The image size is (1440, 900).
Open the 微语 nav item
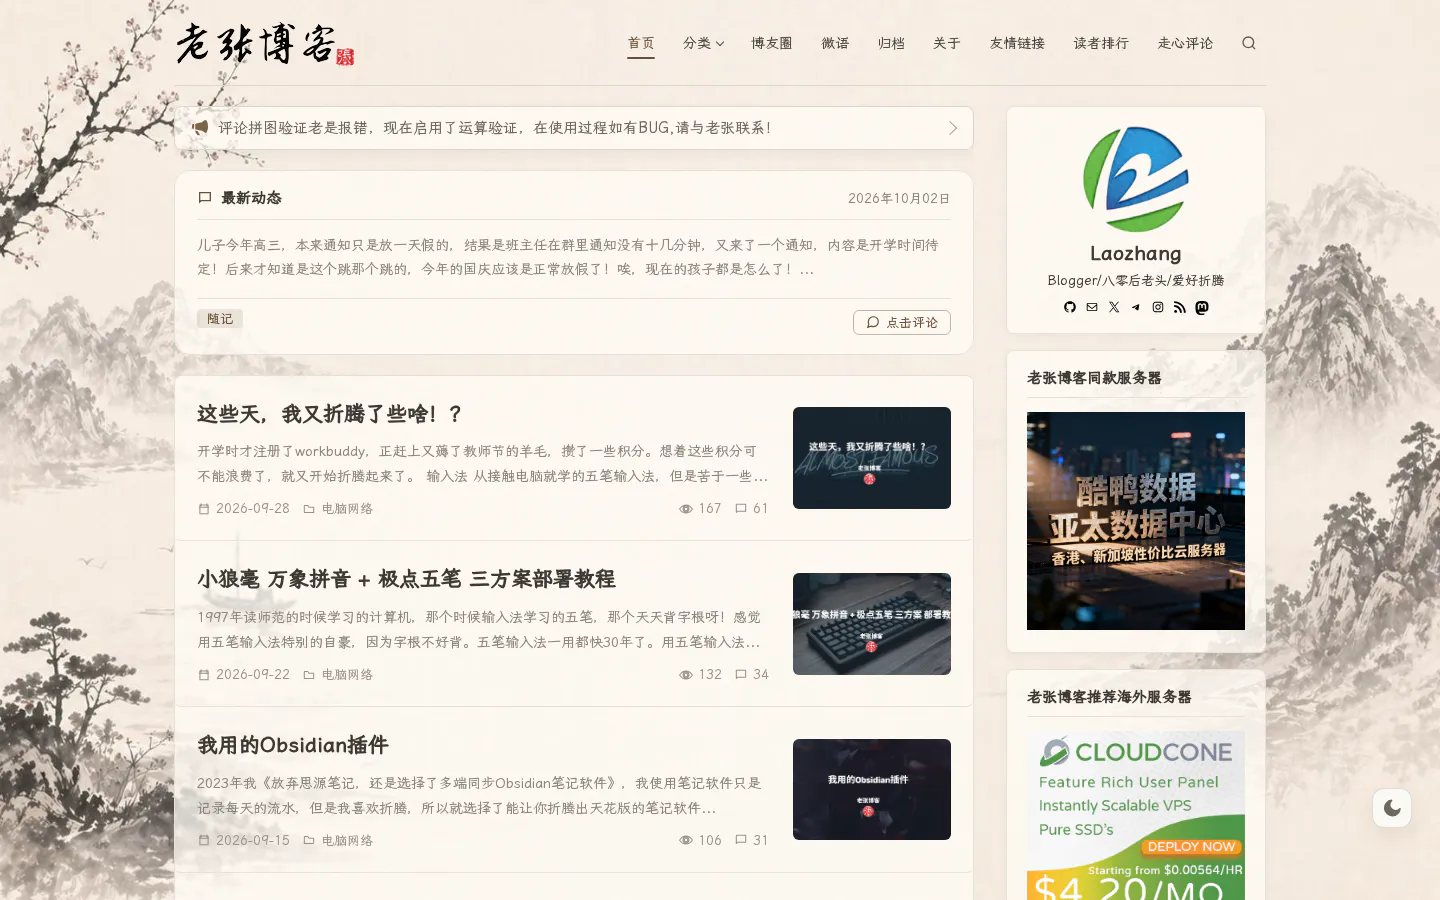click(835, 43)
